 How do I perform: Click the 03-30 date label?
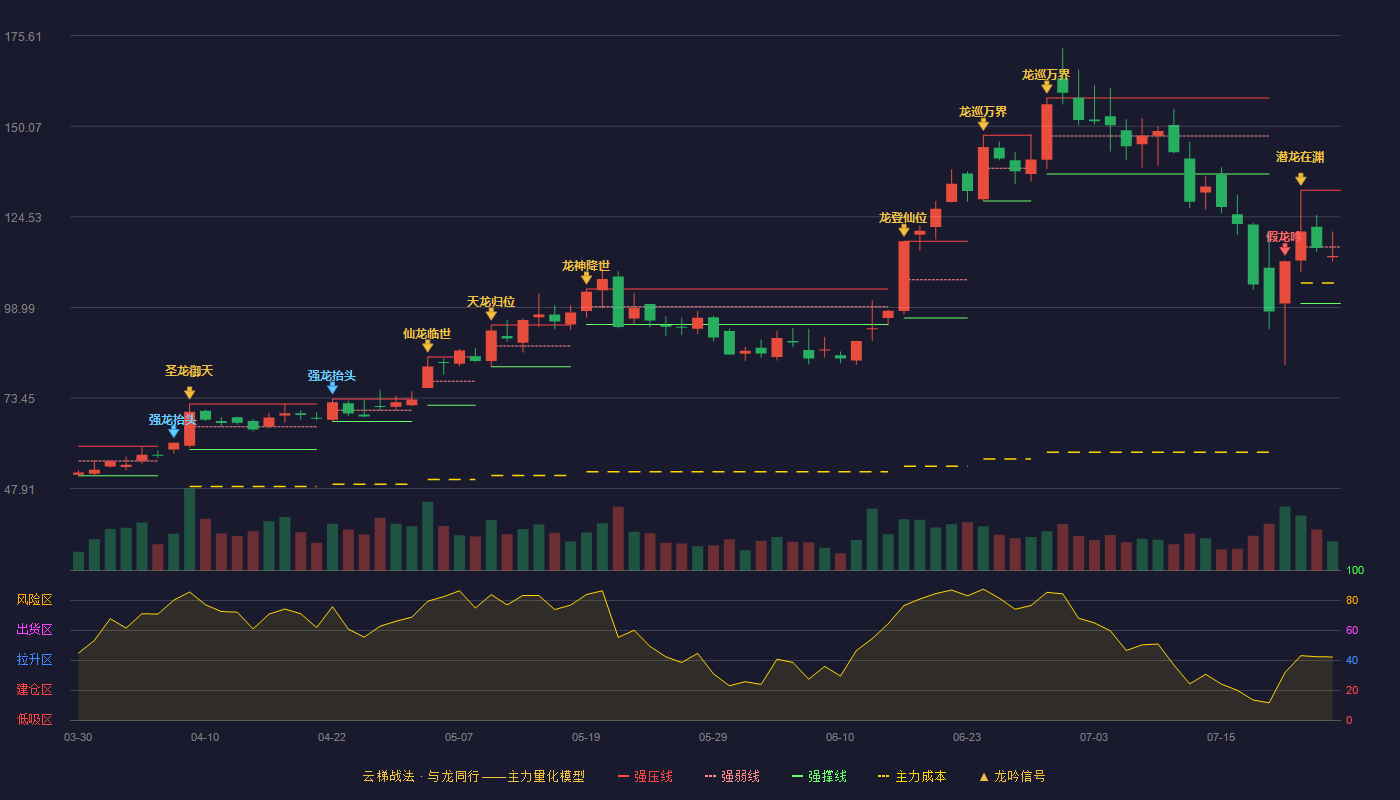(78, 737)
